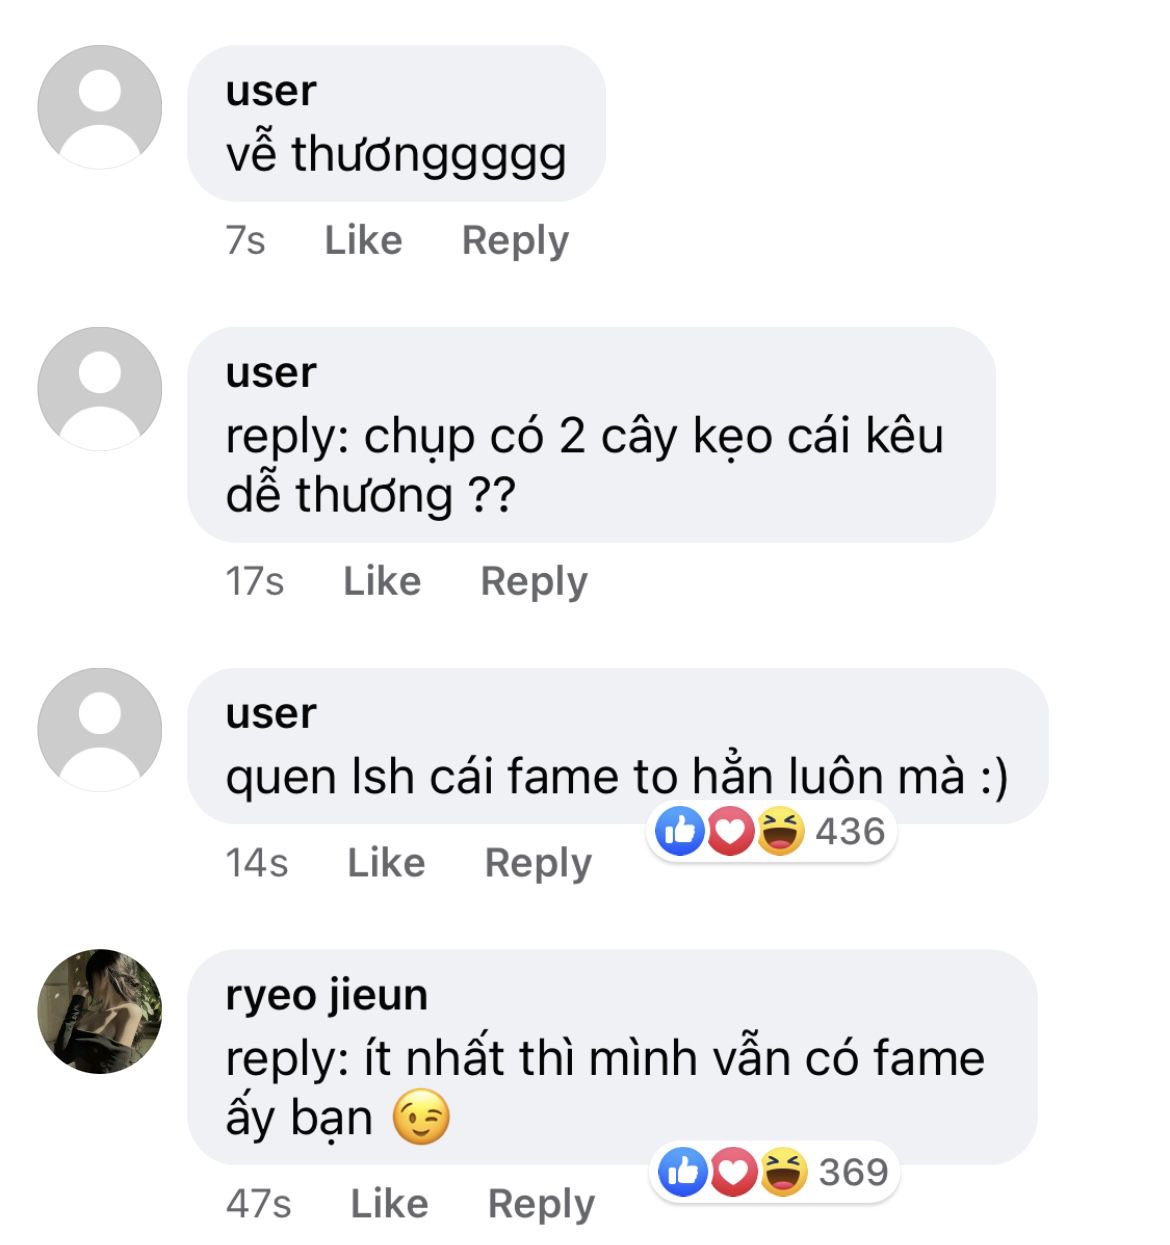The image size is (1170, 1245).
Task: View the 436 reactions count
Action: click(850, 831)
